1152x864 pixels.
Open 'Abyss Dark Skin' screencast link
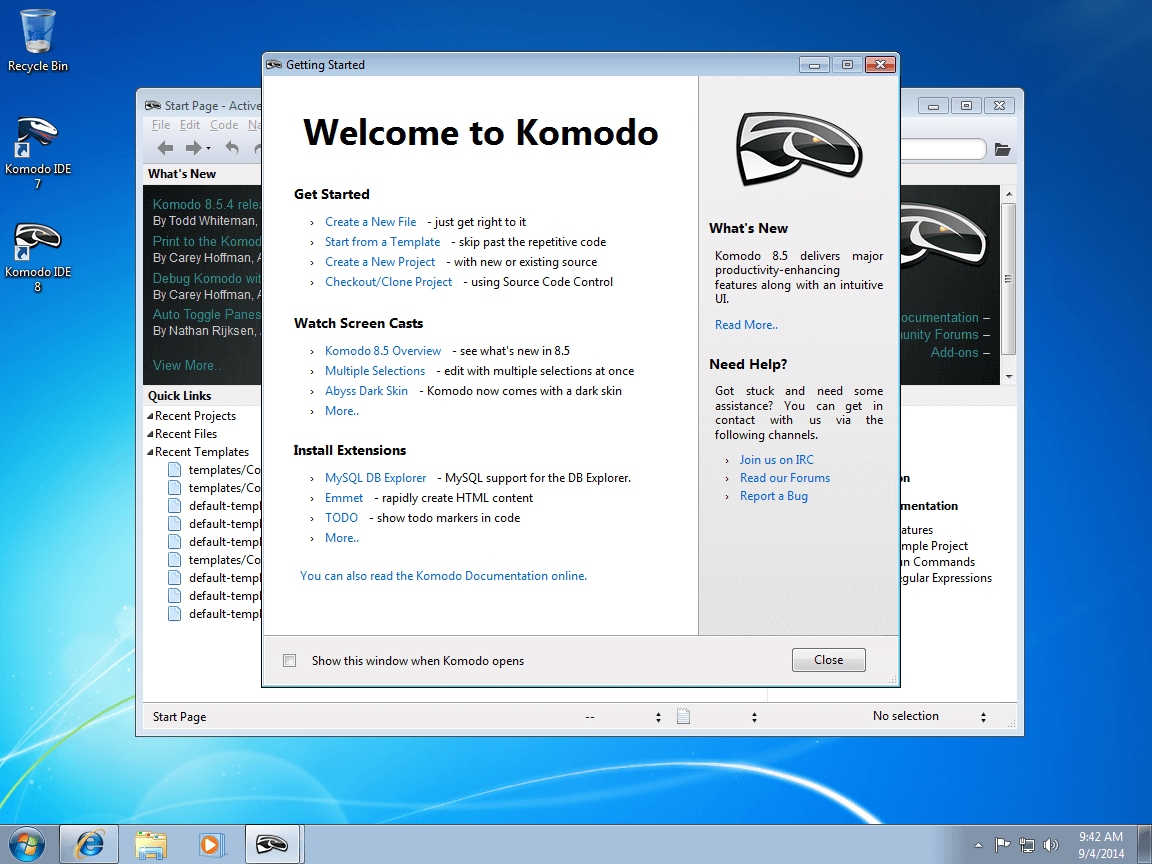point(366,391)
